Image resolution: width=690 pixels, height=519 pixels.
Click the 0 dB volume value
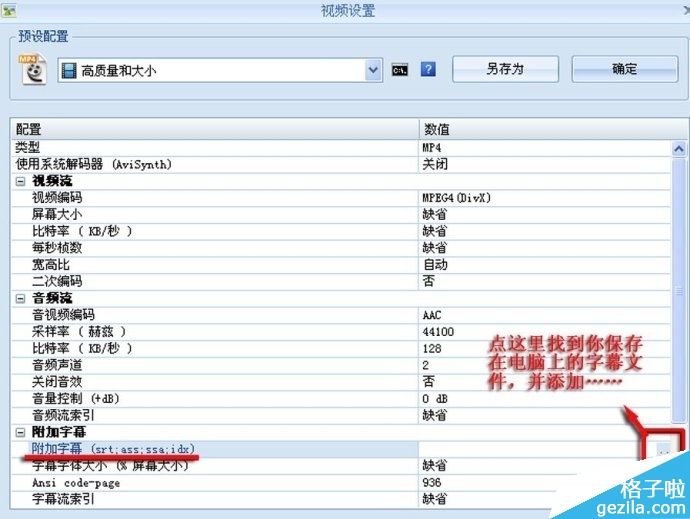pos(545,399)
